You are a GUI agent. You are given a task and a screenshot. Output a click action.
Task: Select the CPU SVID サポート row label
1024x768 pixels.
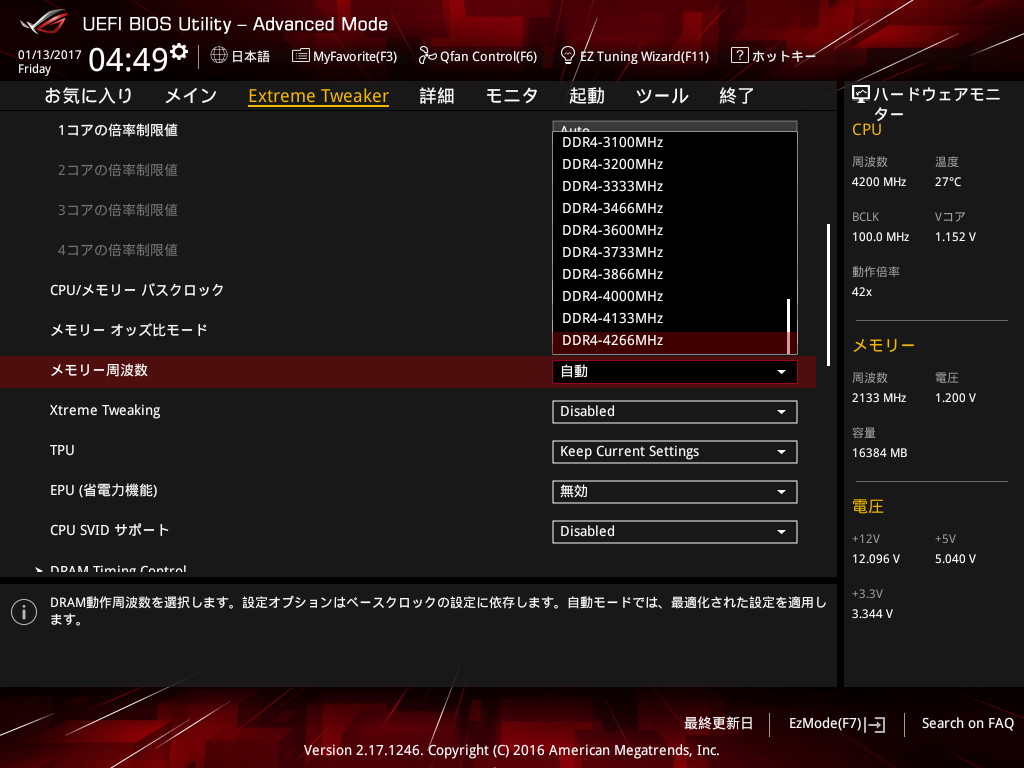(110, 530)
